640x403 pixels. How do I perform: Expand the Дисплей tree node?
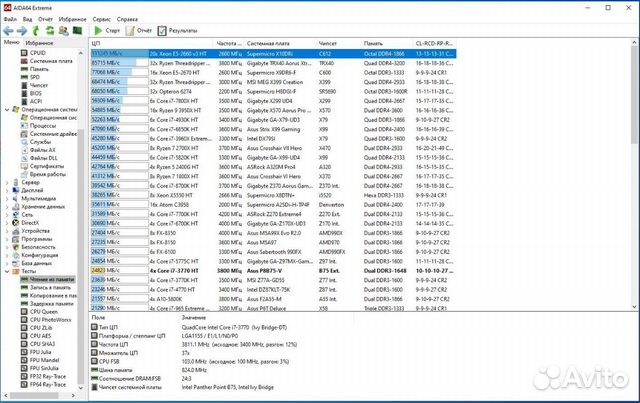click(7, 190)
